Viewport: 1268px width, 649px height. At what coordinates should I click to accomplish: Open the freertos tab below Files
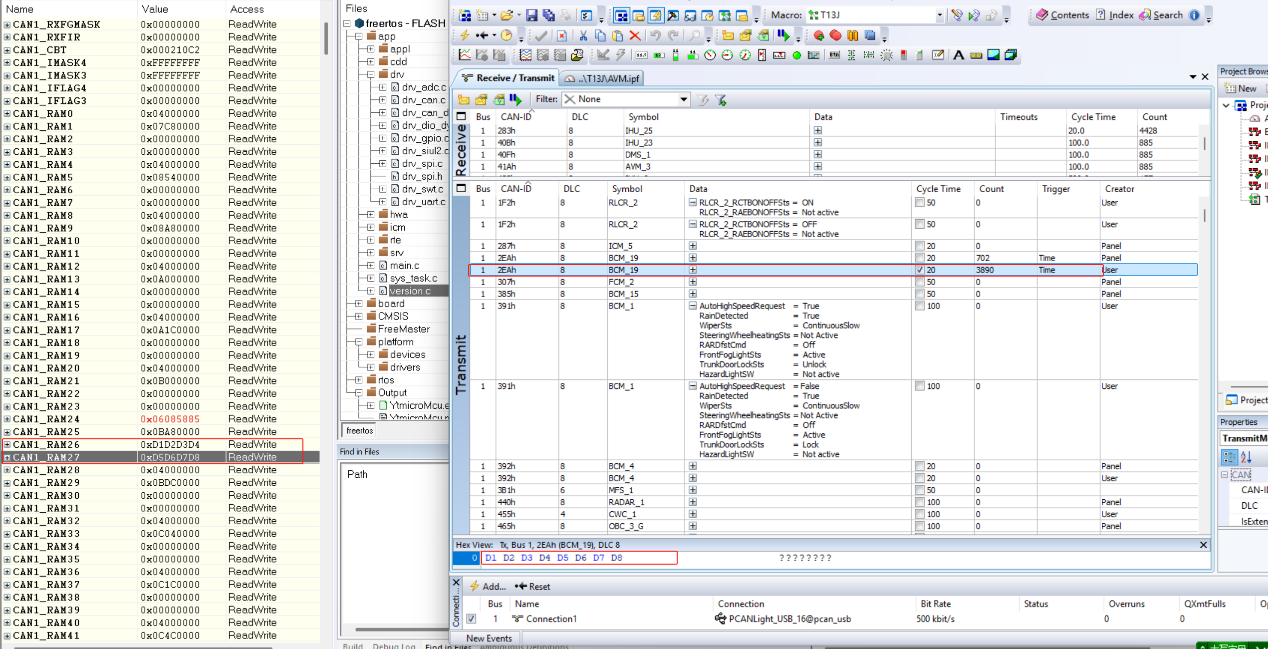coord(359,431)
